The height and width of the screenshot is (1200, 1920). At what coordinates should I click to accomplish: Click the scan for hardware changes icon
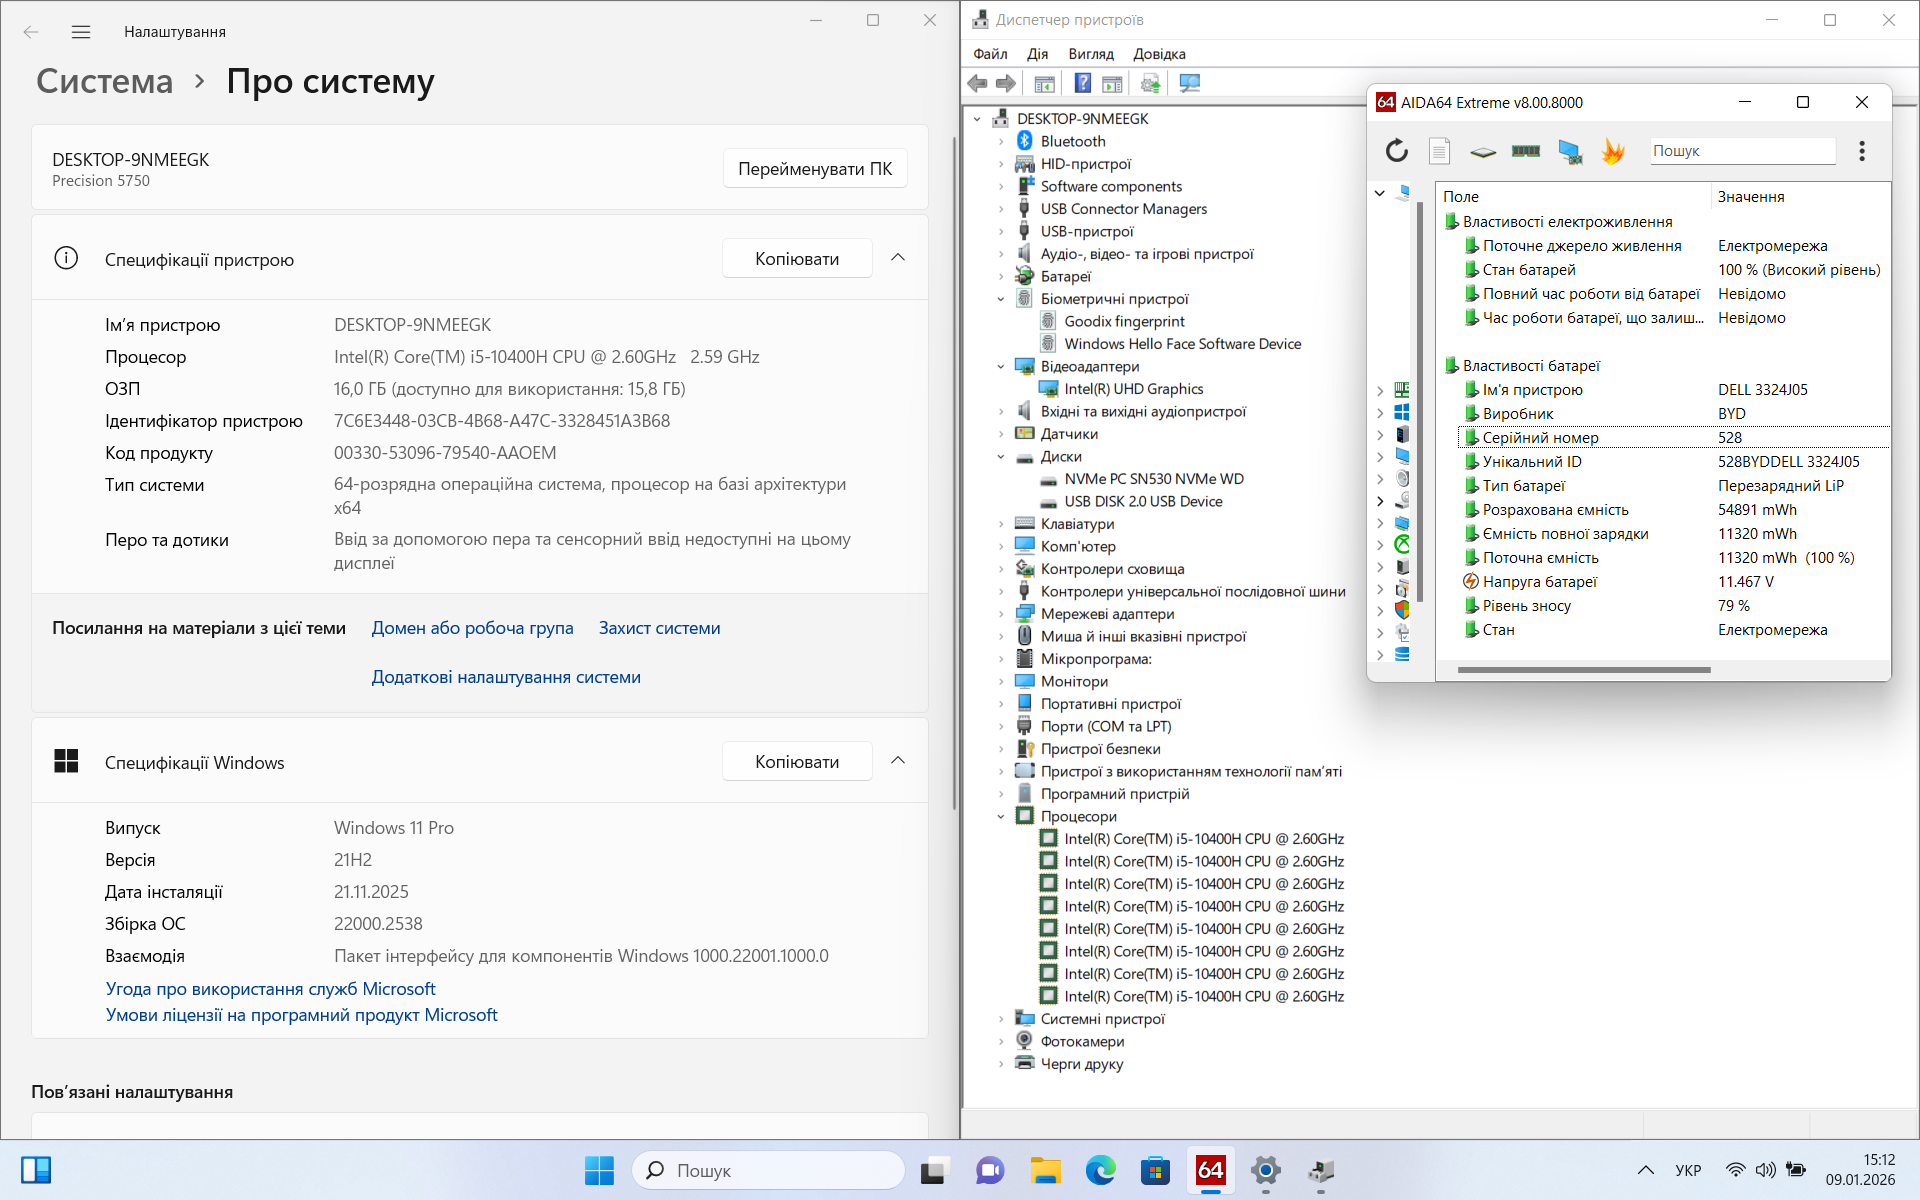point(1189,84)
